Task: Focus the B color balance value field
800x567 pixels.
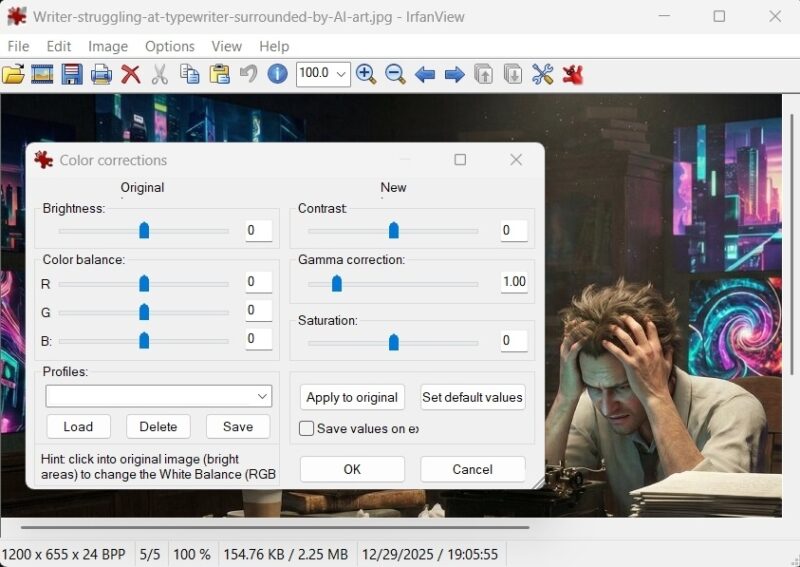Action: 259,339
